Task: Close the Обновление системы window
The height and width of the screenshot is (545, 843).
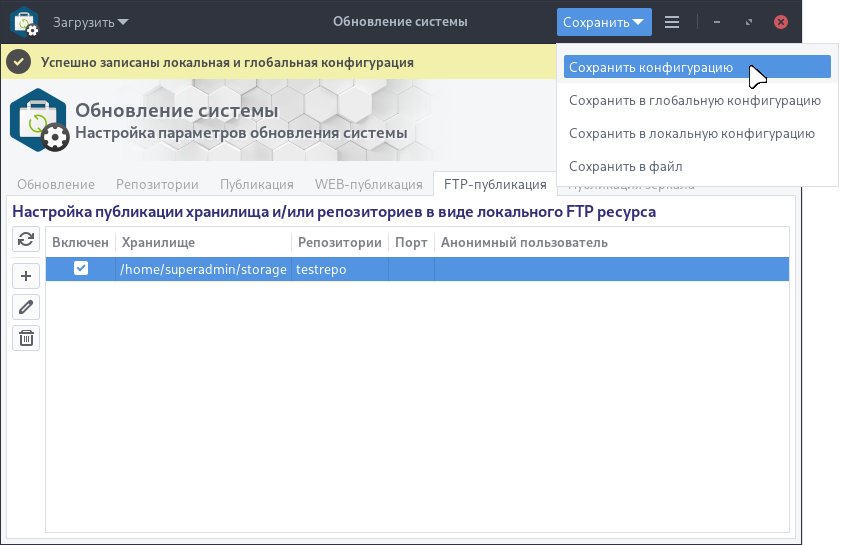Action: [x=781, y=22]
